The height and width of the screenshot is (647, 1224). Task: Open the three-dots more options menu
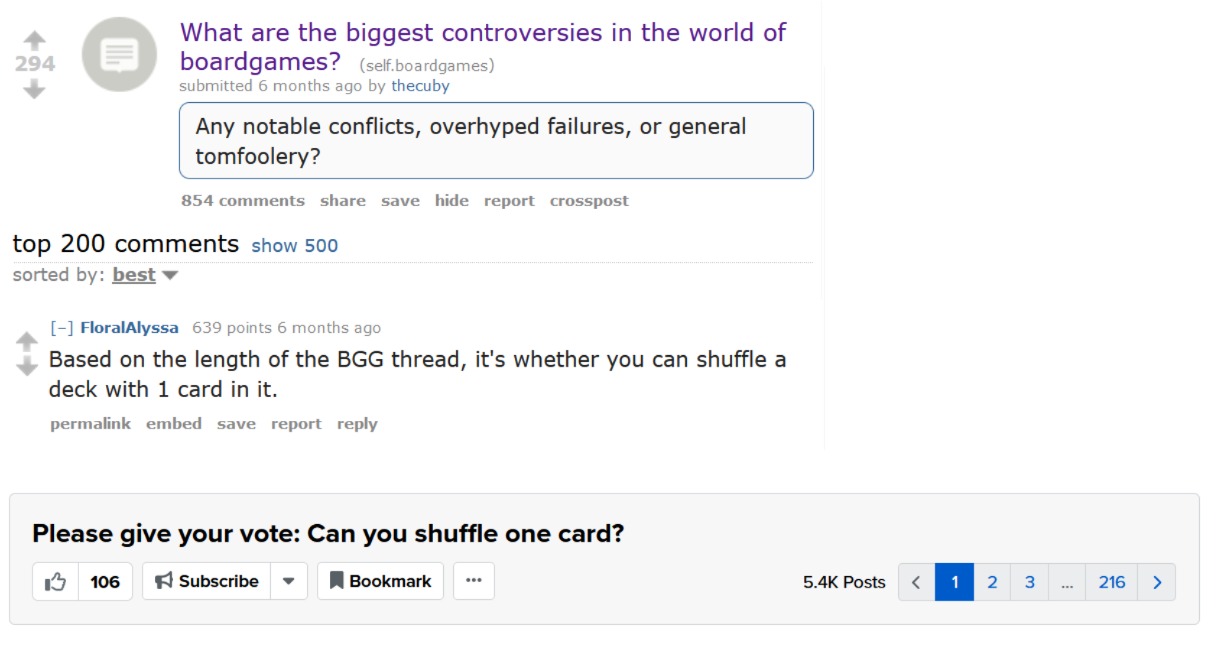[x=474, y=582]
